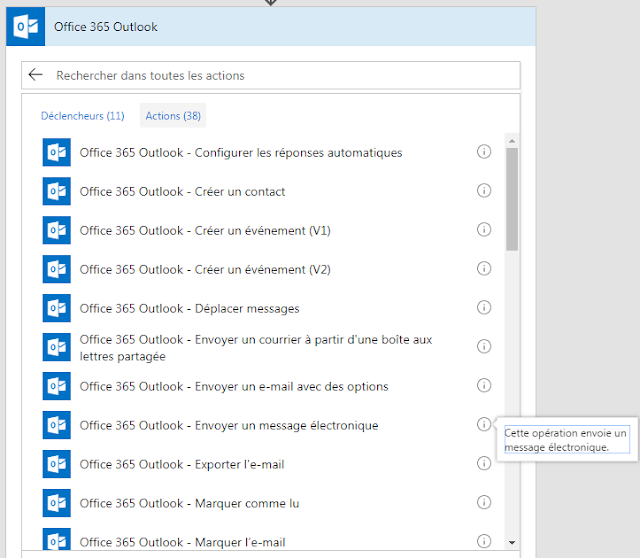Click info icon for Marquer l'e-mail
The image size is (640, 558).
(484, 541)
